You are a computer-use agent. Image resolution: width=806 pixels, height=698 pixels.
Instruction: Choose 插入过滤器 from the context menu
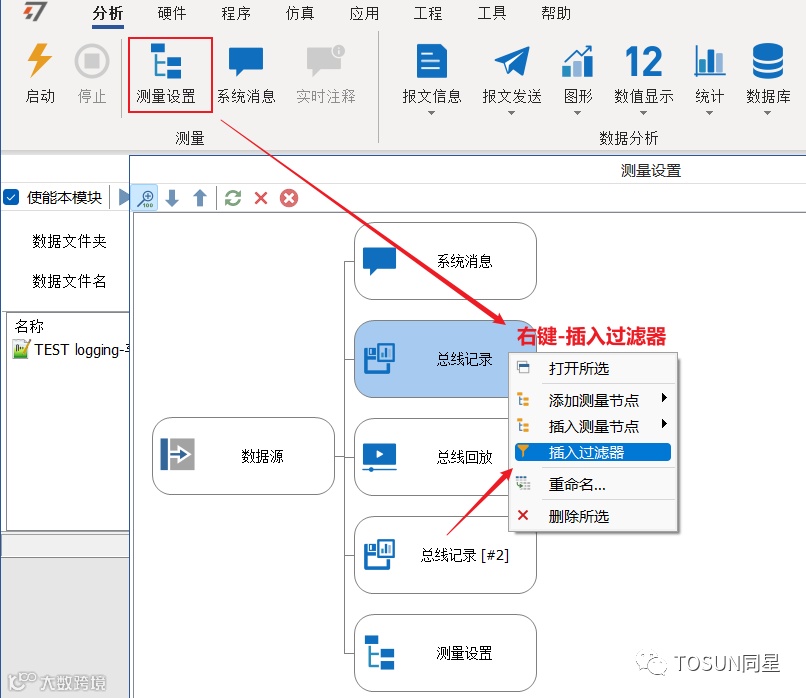click(593, 452)
